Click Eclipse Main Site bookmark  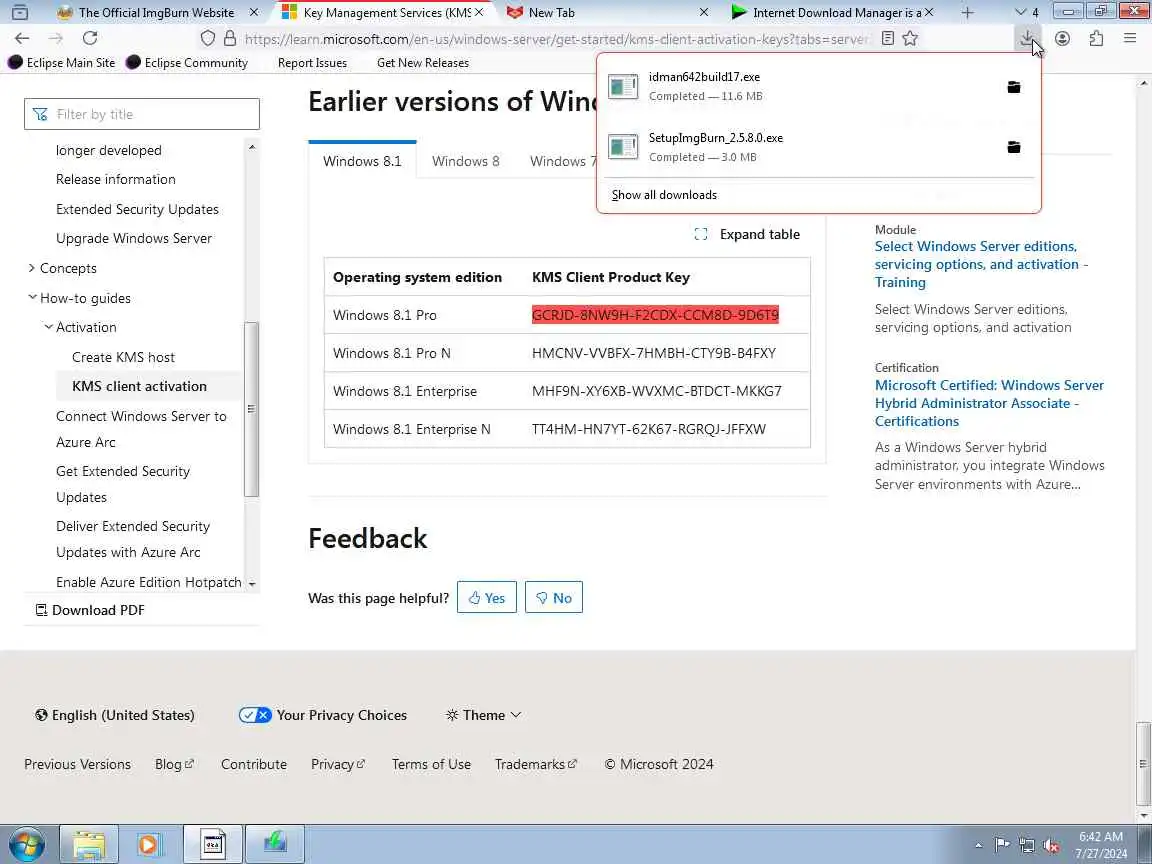tap(62, 62)
